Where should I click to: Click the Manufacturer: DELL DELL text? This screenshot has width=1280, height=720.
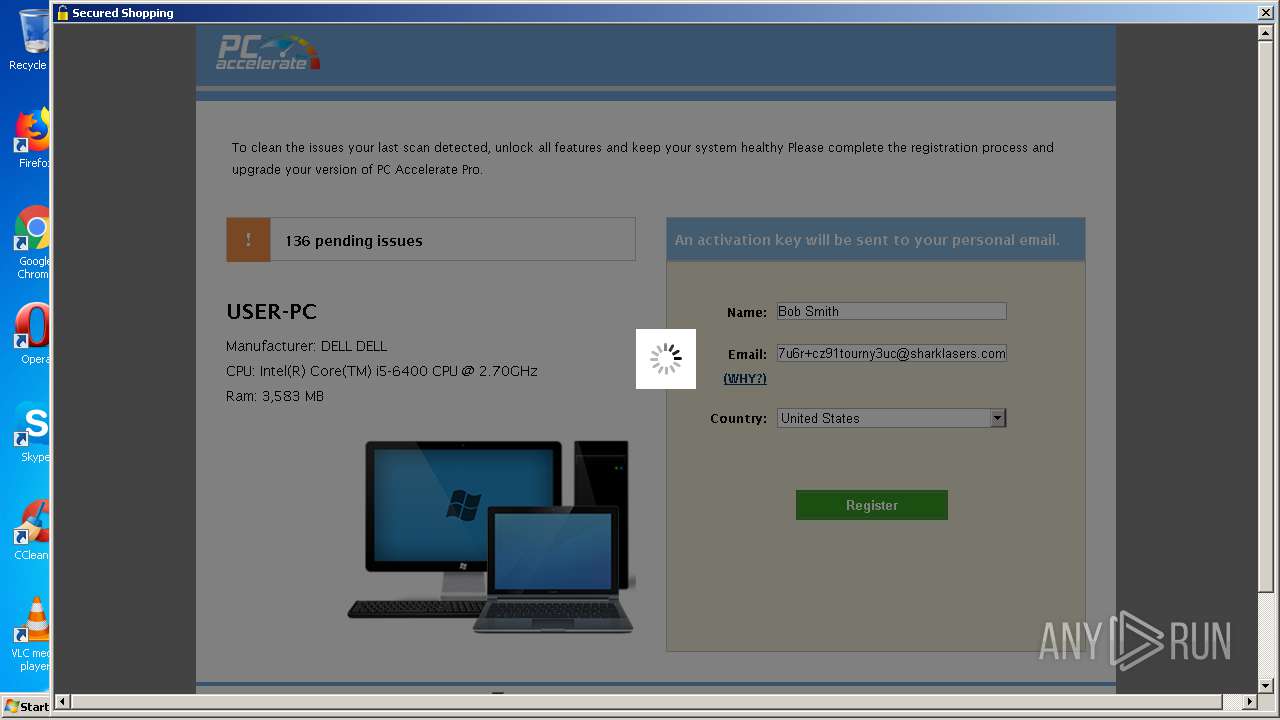306,346
